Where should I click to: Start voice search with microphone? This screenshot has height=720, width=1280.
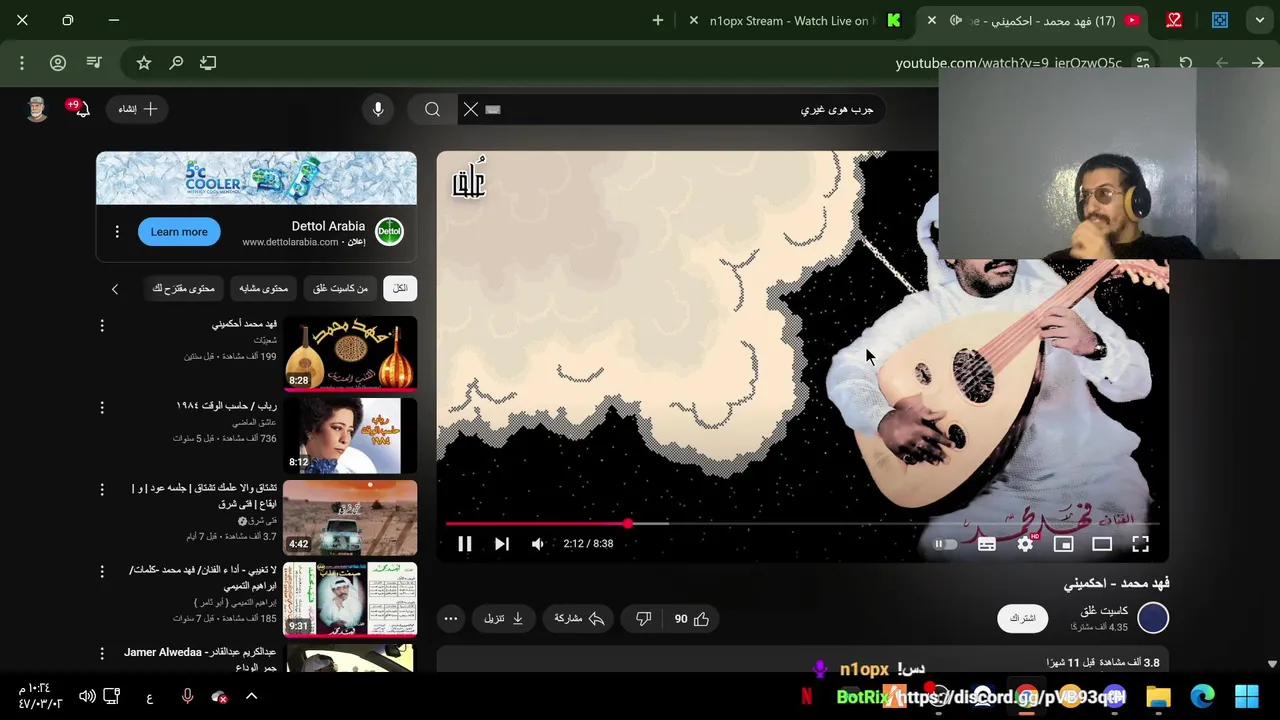coord(378,109)
